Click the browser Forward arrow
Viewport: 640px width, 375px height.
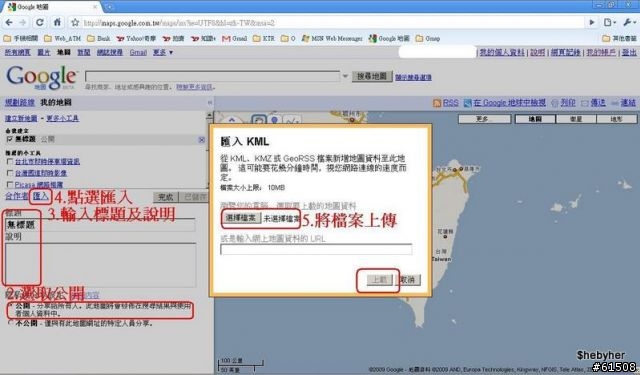(22, 22)
